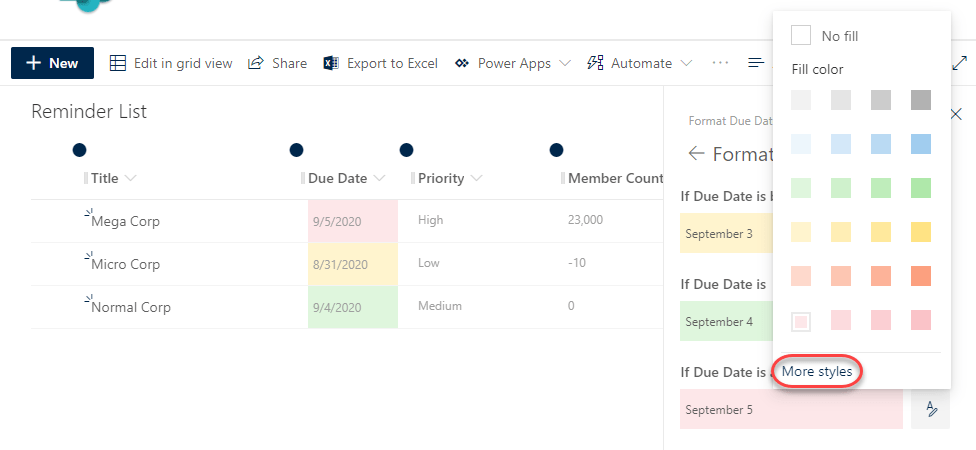Click the style edit icon beside September 5

[930, 409]
